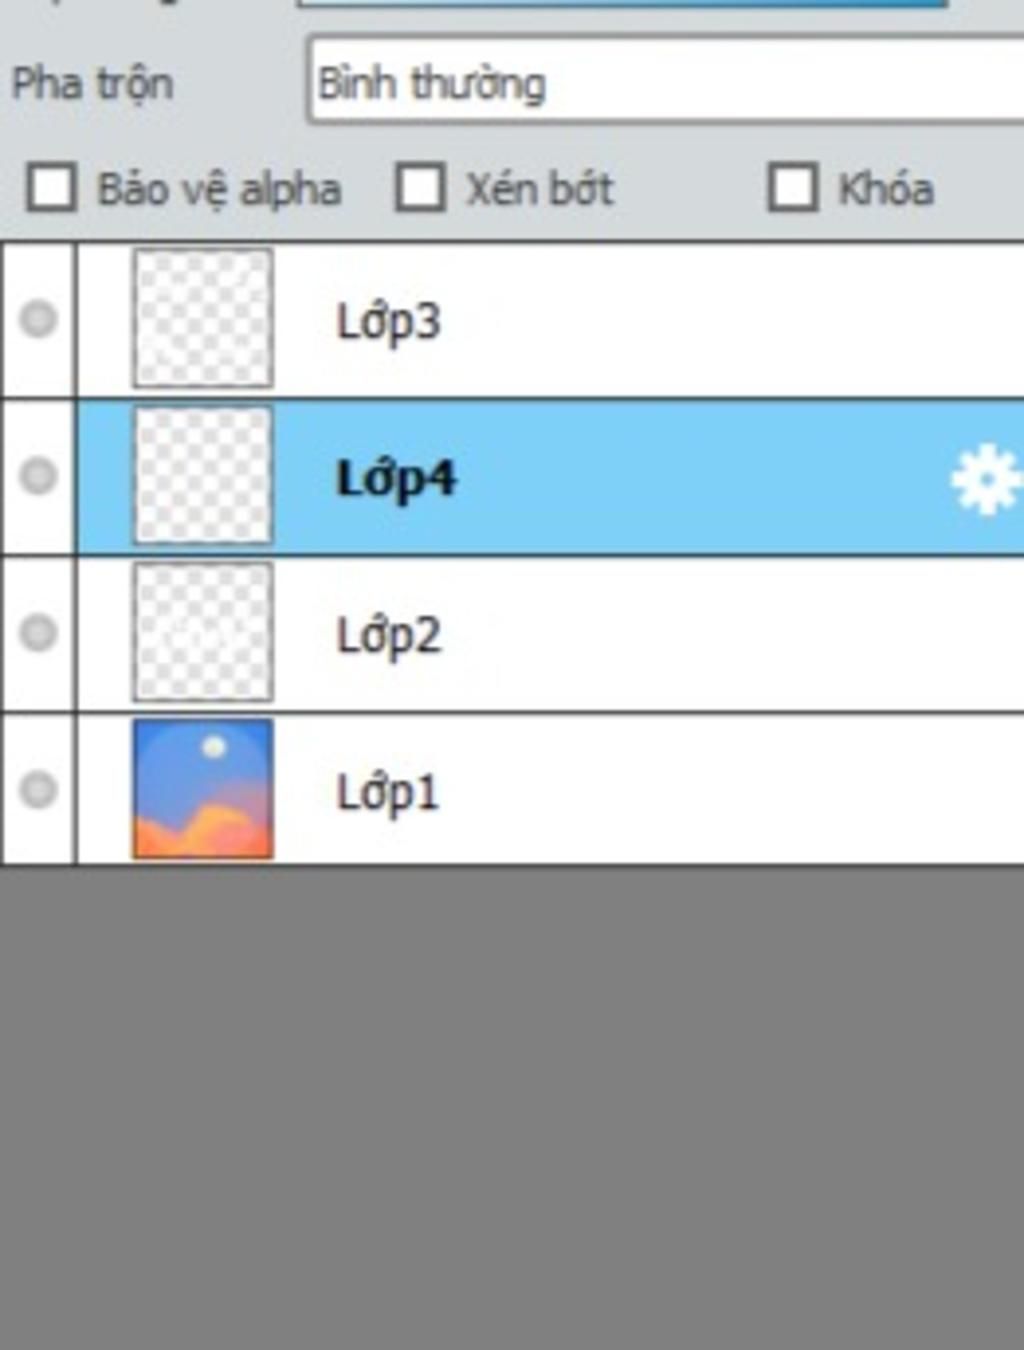
Task: Click the Bảo vệ alpha label text
Action: pyautogui.click(x=219, y=189)
